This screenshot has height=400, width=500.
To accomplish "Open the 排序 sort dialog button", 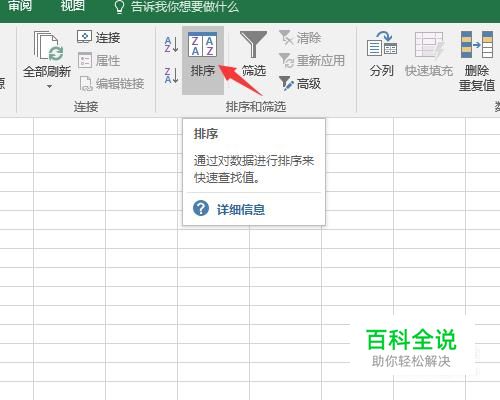I will point(203,60).
